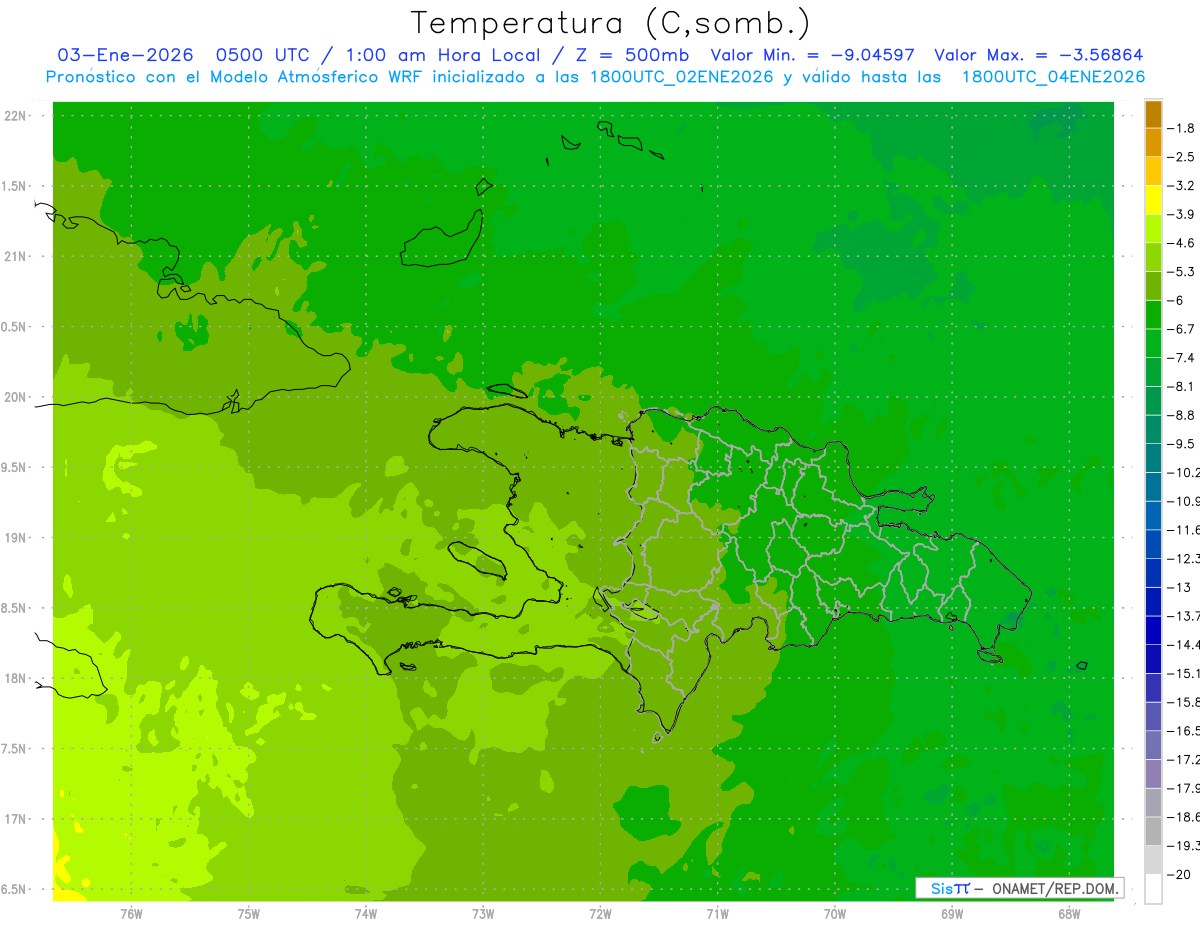
Task: Click the '21N' latitude axis label
Action: (x=16, y=256)
